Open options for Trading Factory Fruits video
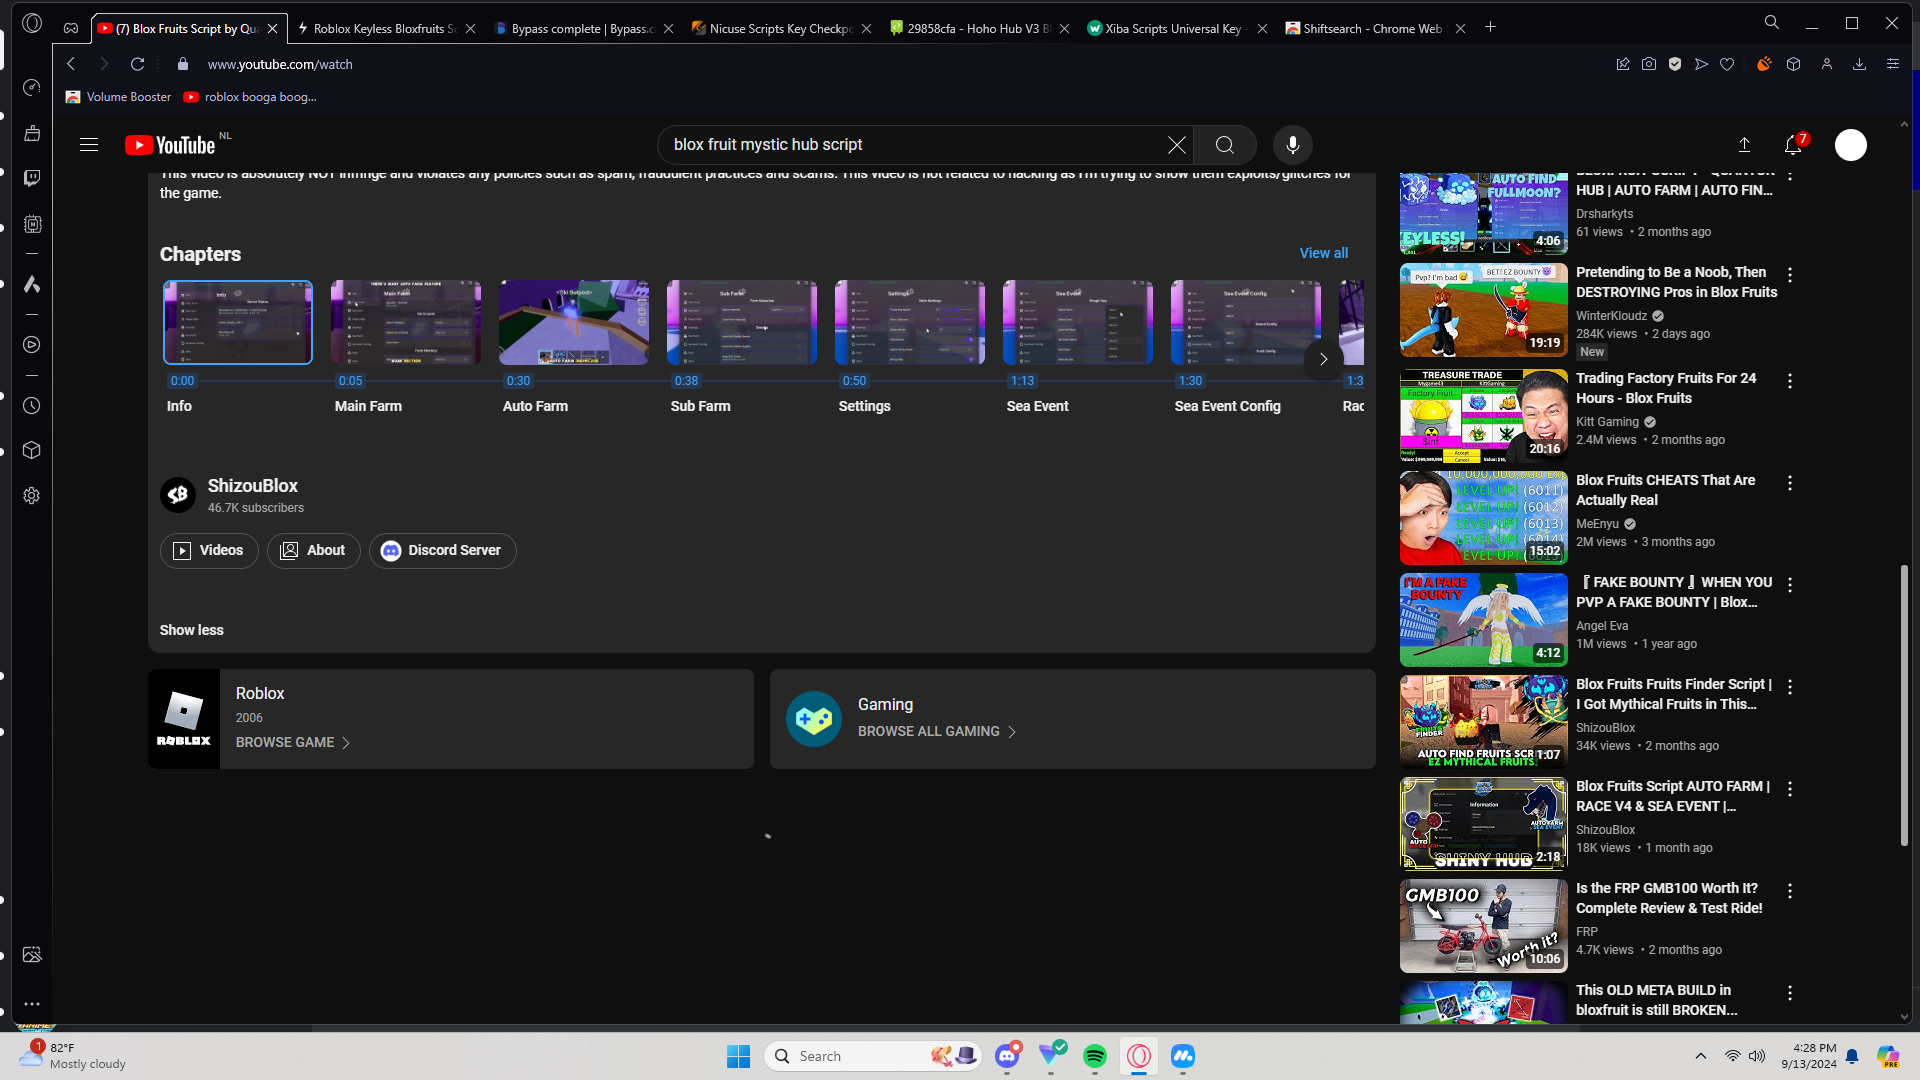1920x1080 pixels. 1790,381
